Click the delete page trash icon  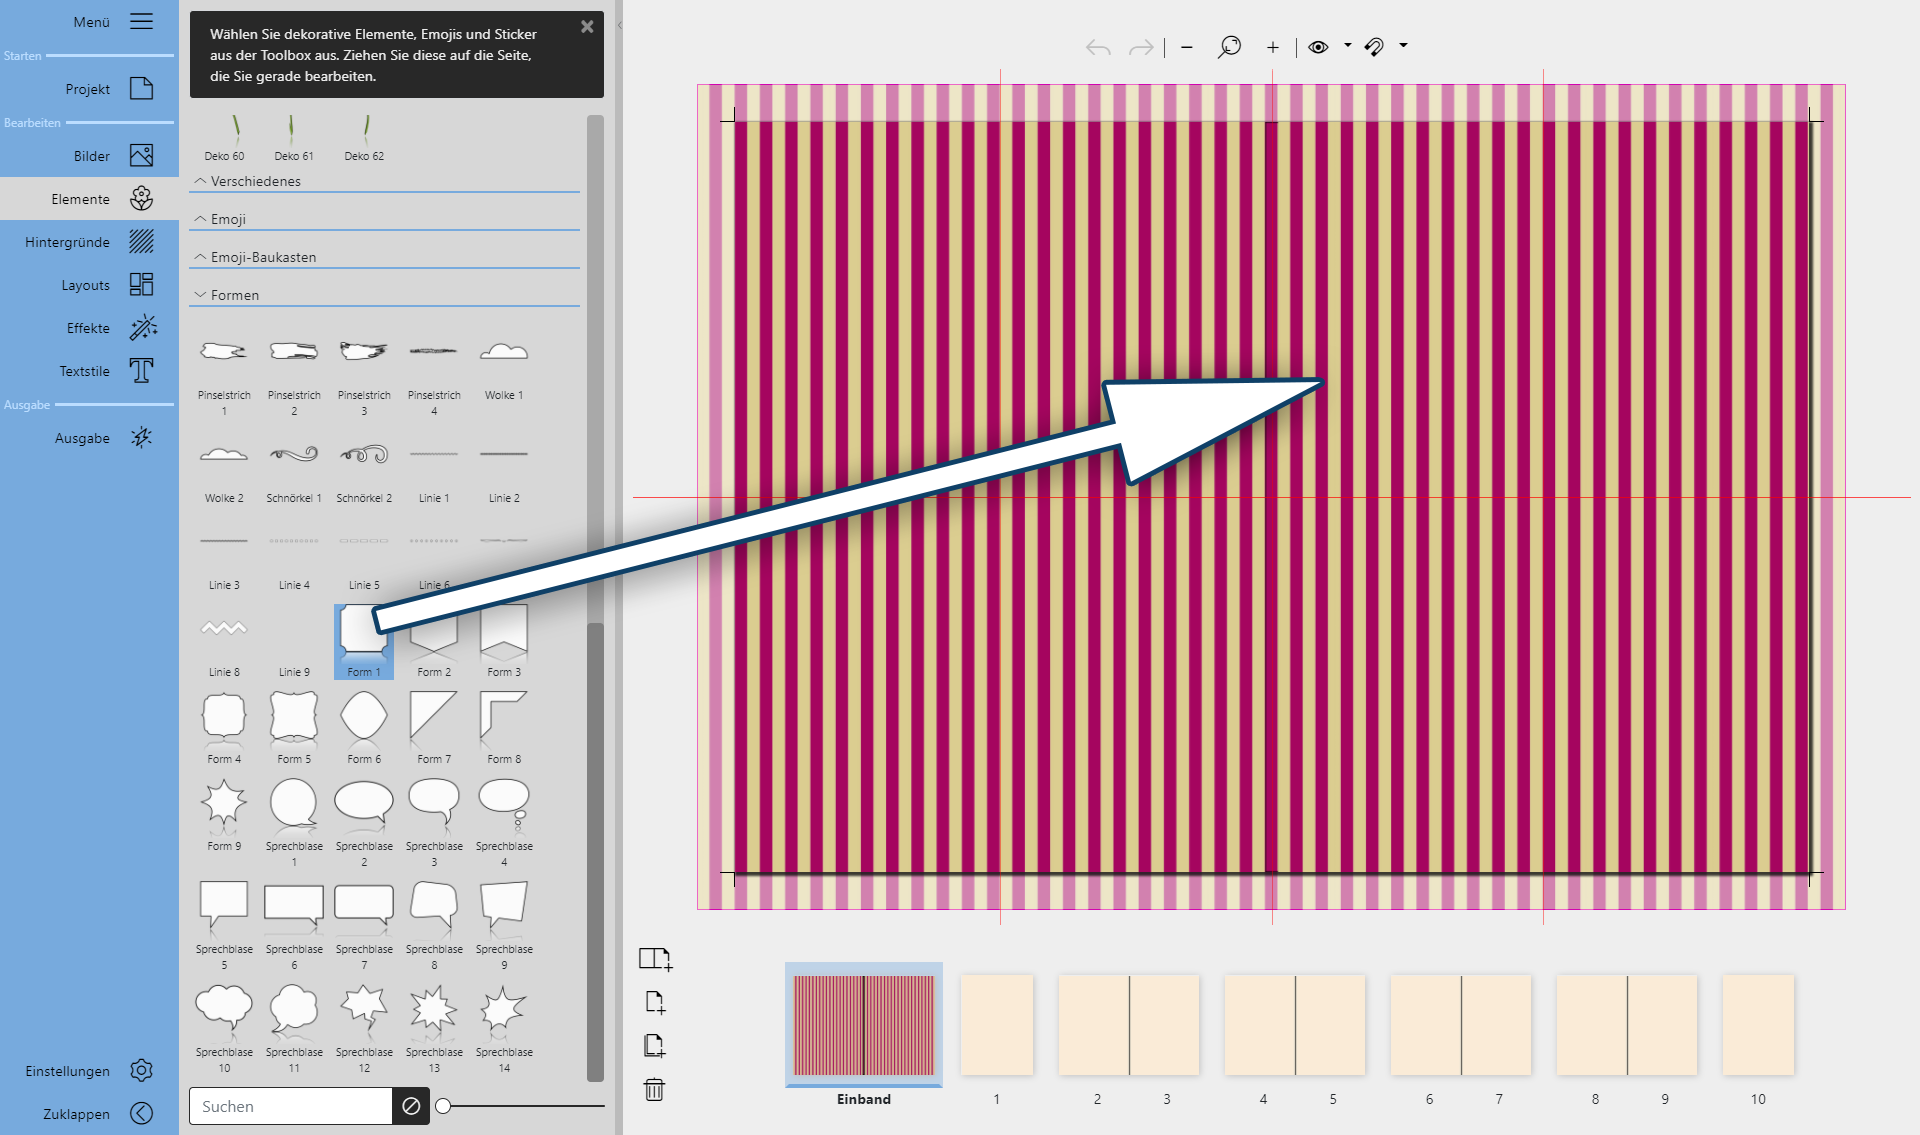click(654, 1089)
